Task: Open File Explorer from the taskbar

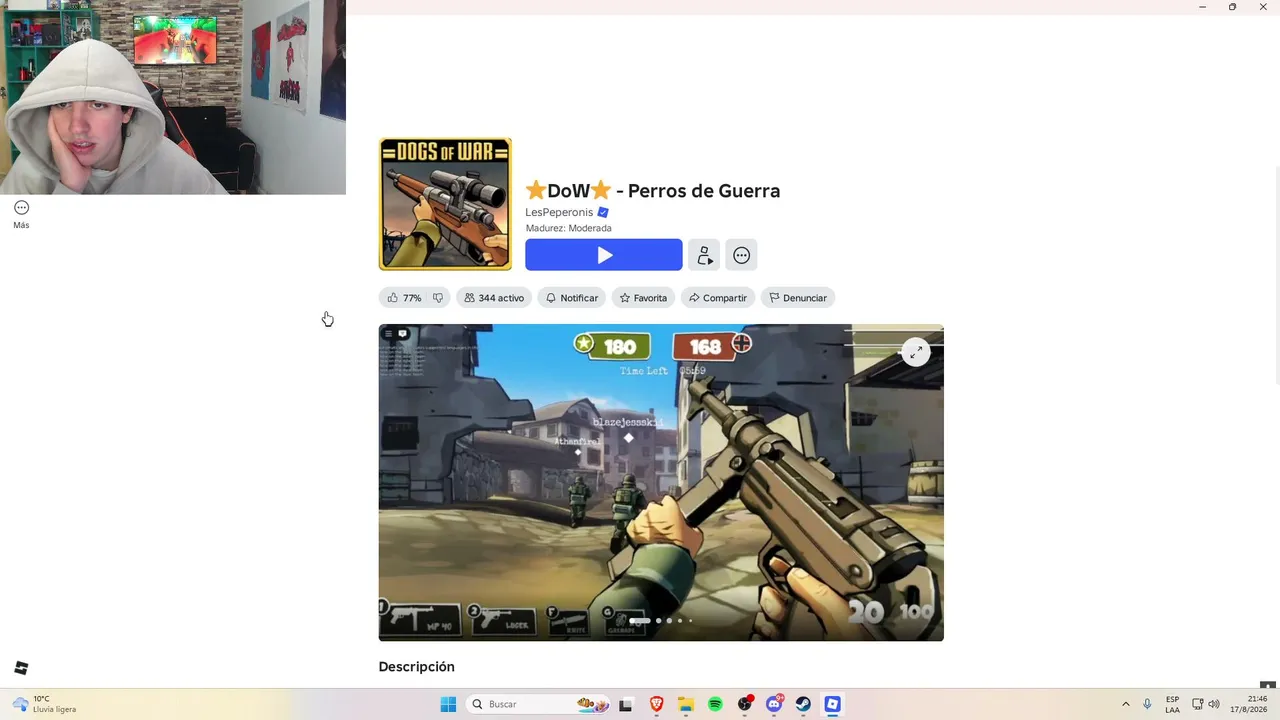Action: (686, 704)
